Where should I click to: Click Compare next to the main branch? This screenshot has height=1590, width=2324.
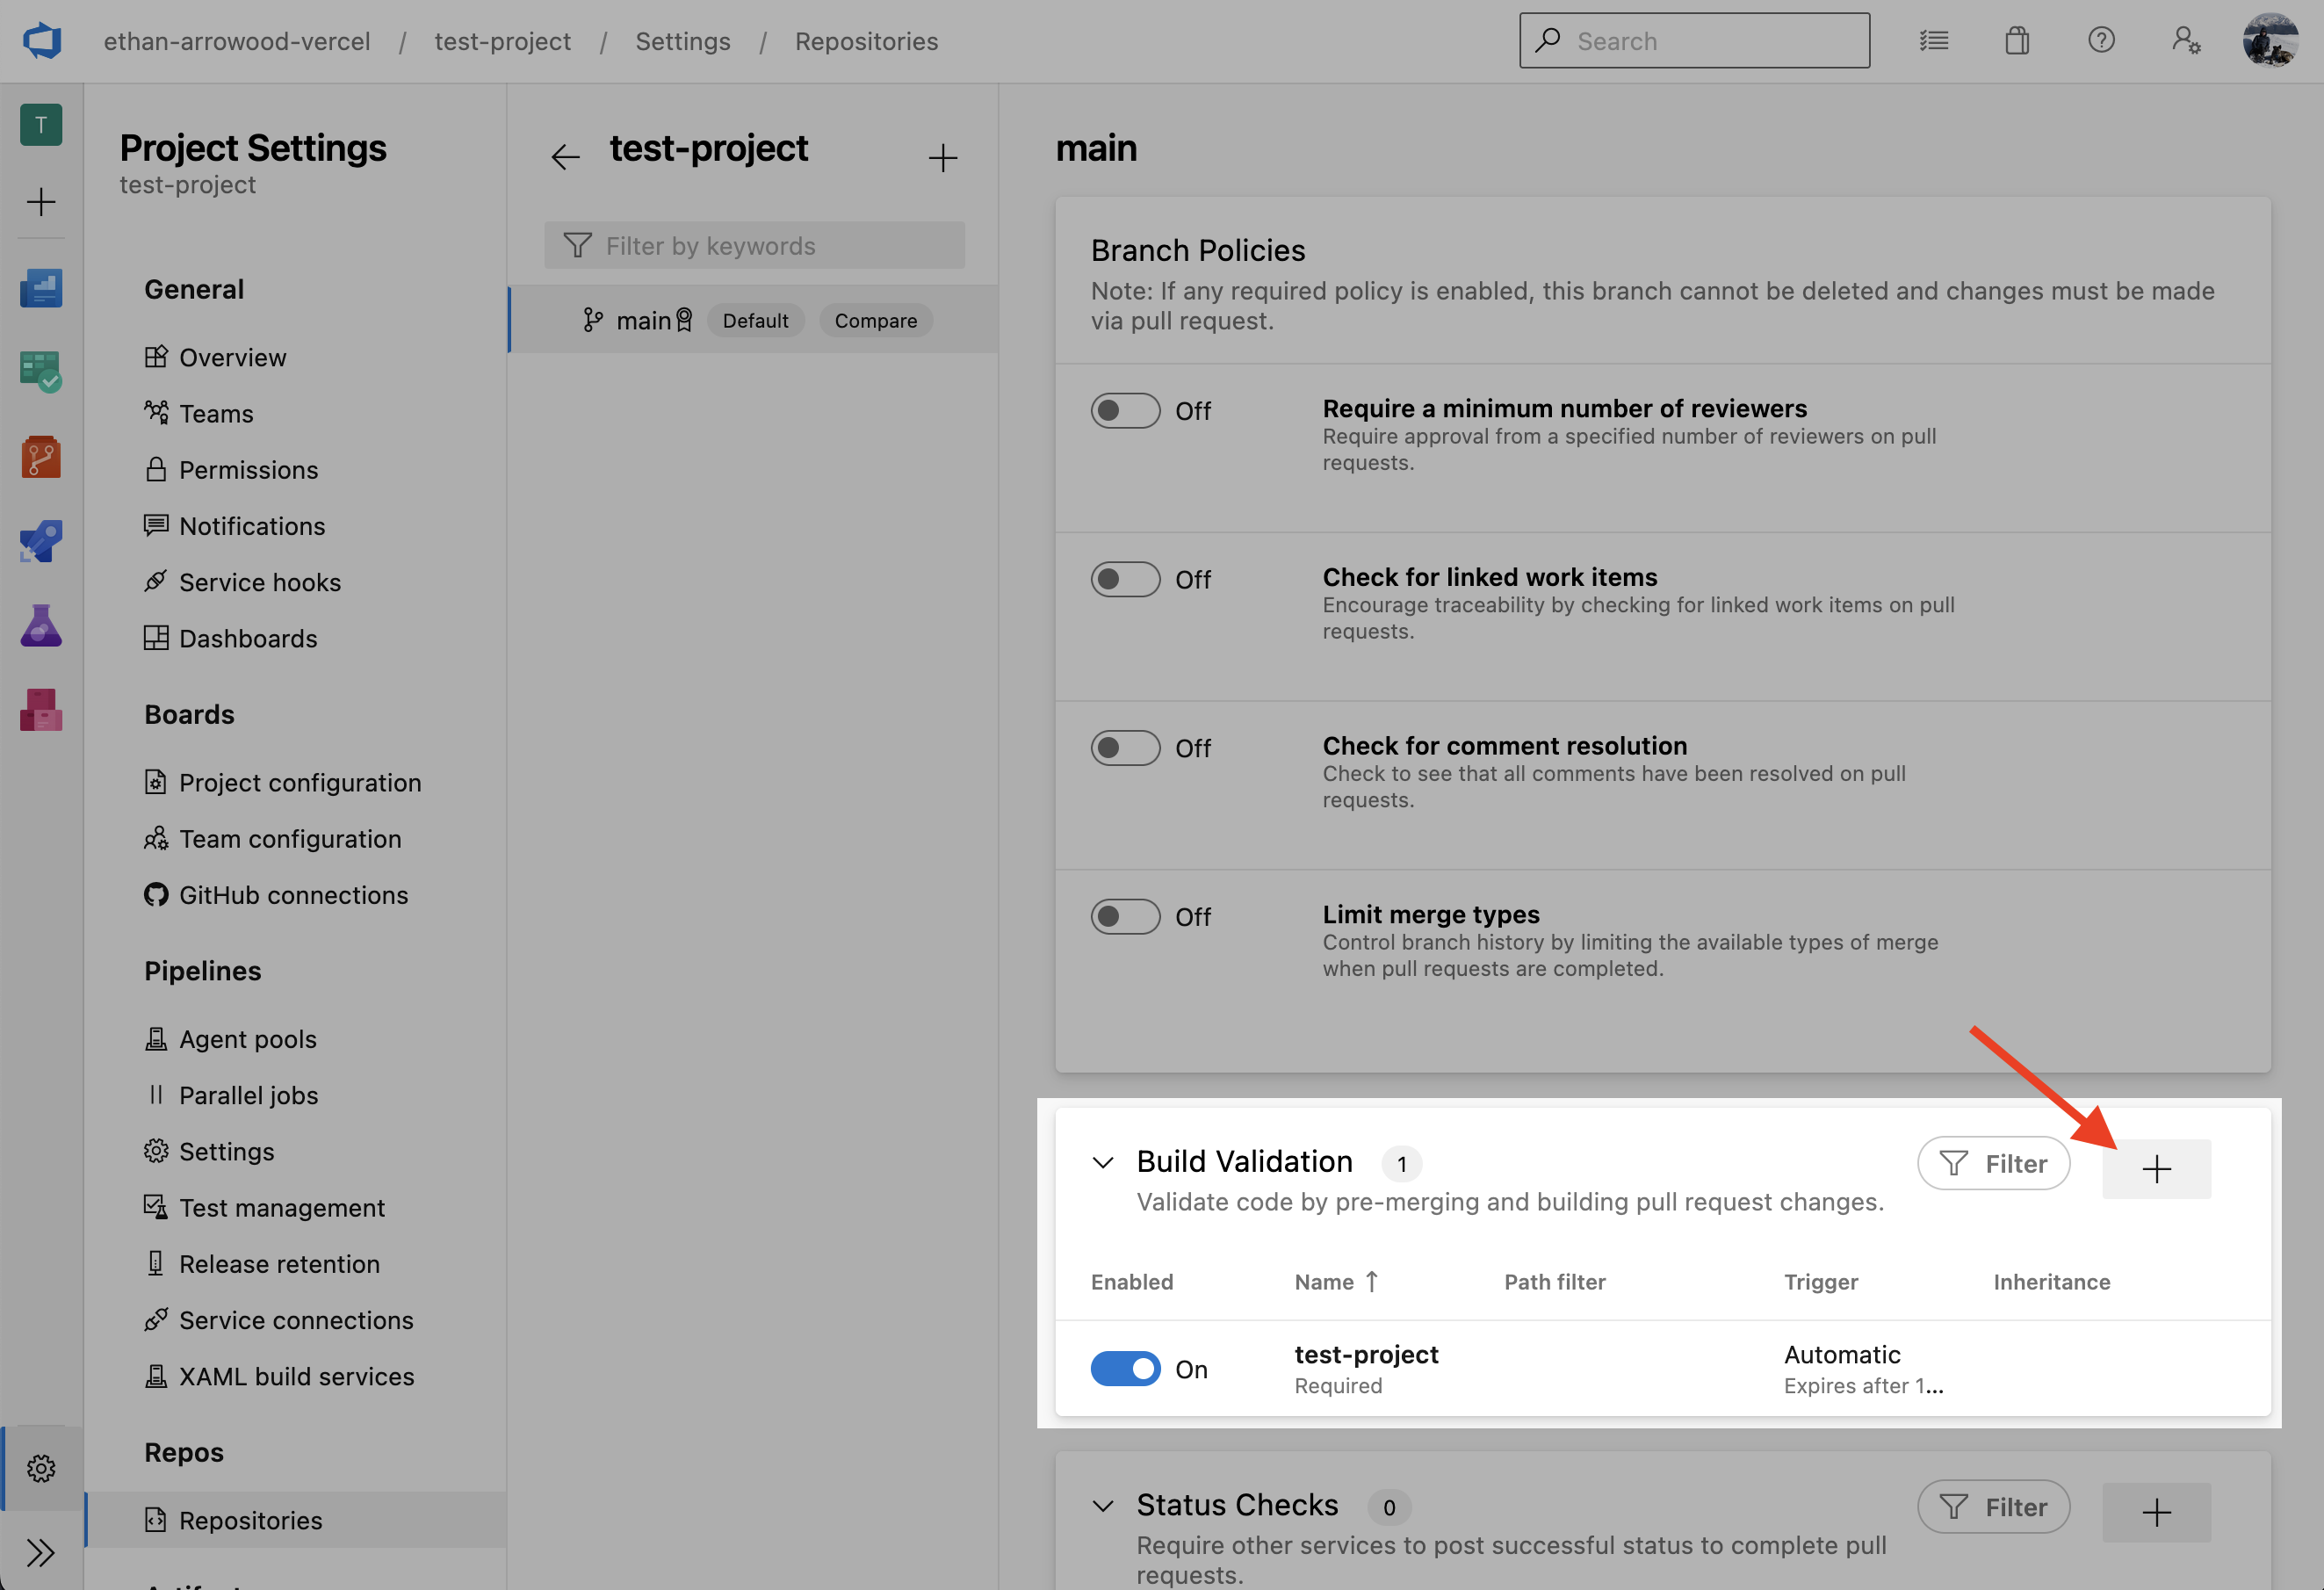tap(875, 320)
